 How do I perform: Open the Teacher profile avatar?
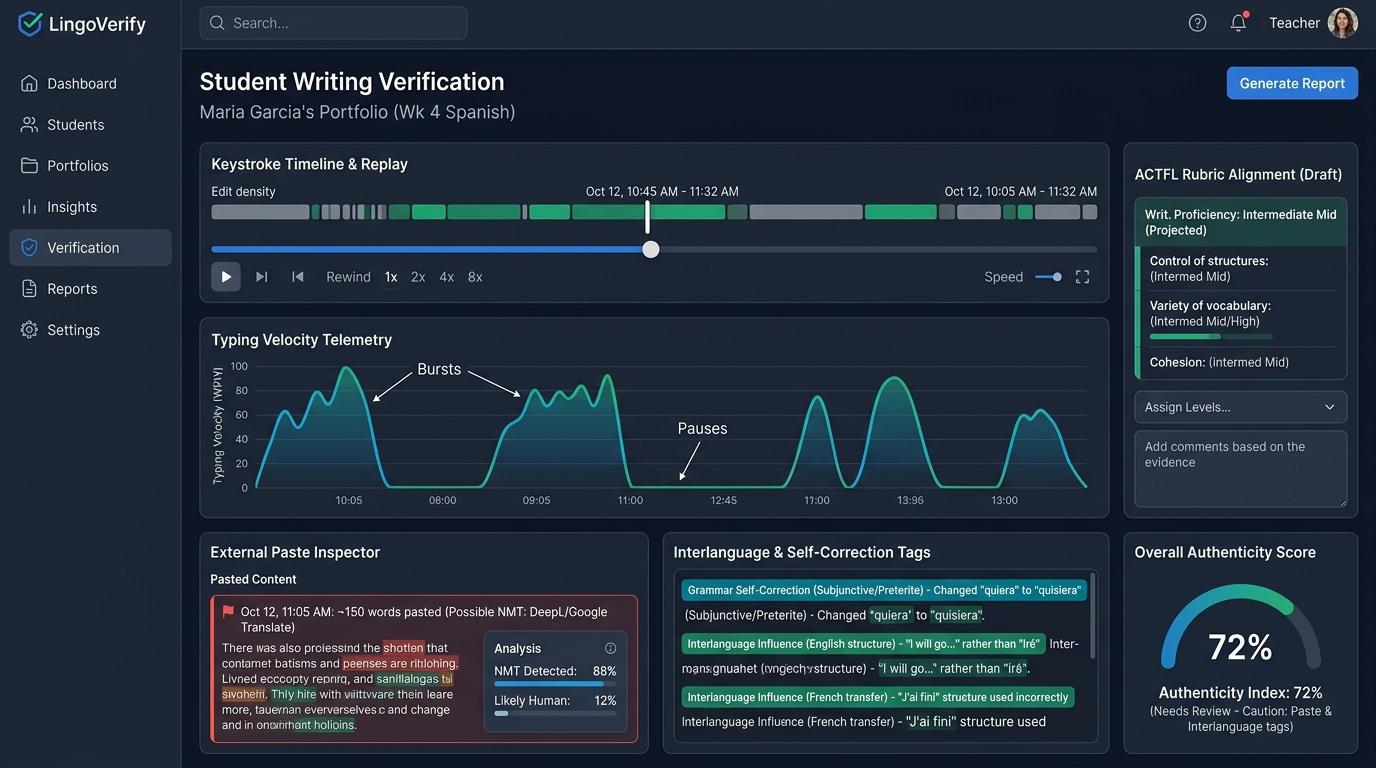click(x=1342, y=23)
